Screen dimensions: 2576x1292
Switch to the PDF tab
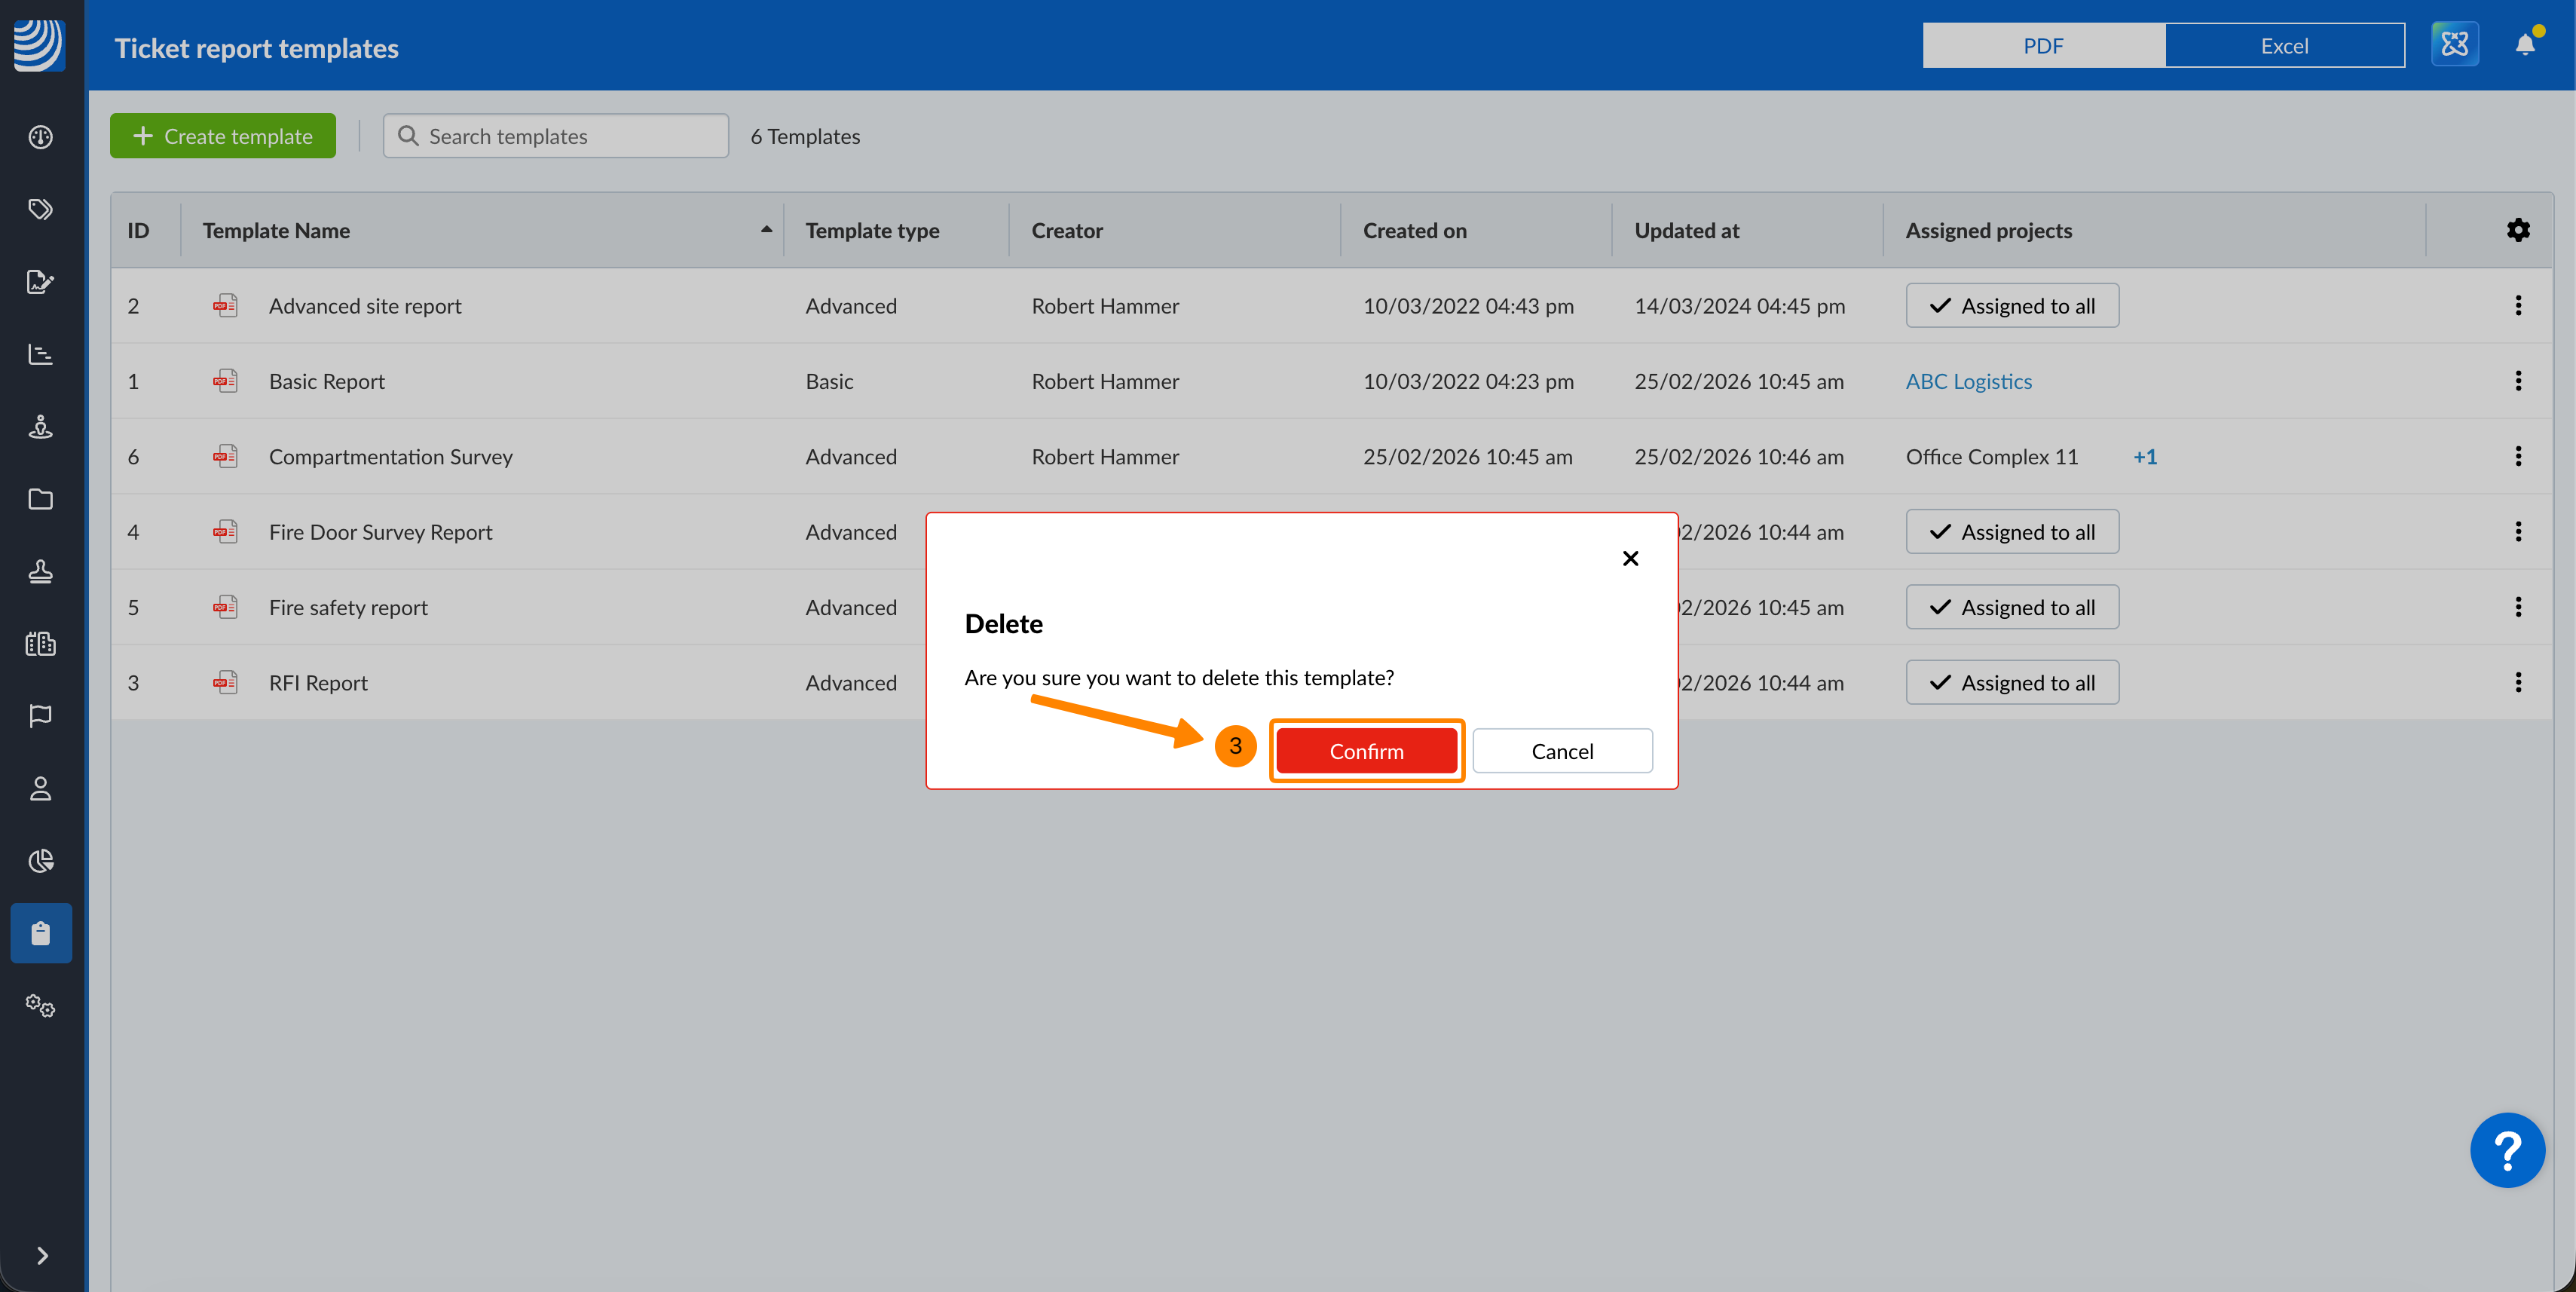pyautogui.click(x=2043, y=45)
